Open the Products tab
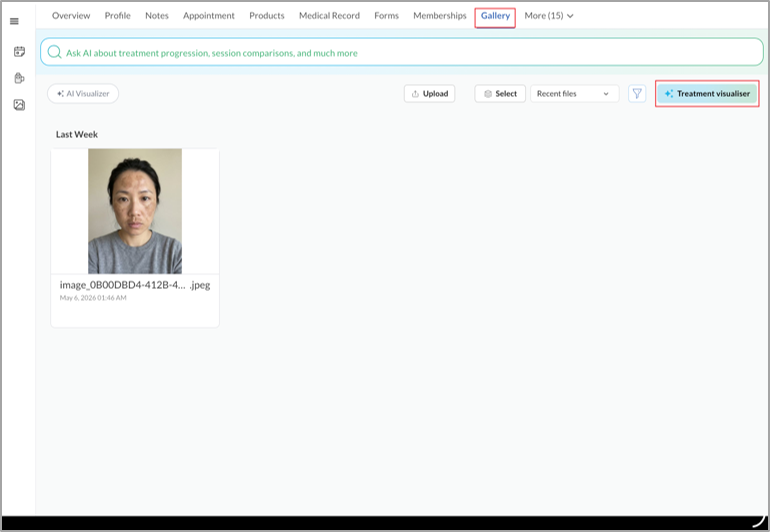Viewport: 770px width, 532px height. (267, 16)
